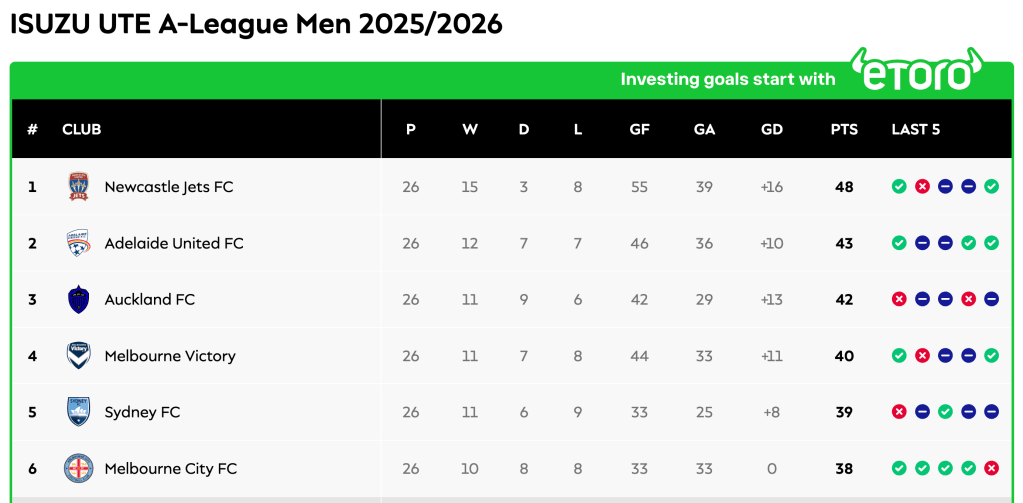
Task: Click 'Investing goals start with' banner text
Action: (x=728, y=79)
